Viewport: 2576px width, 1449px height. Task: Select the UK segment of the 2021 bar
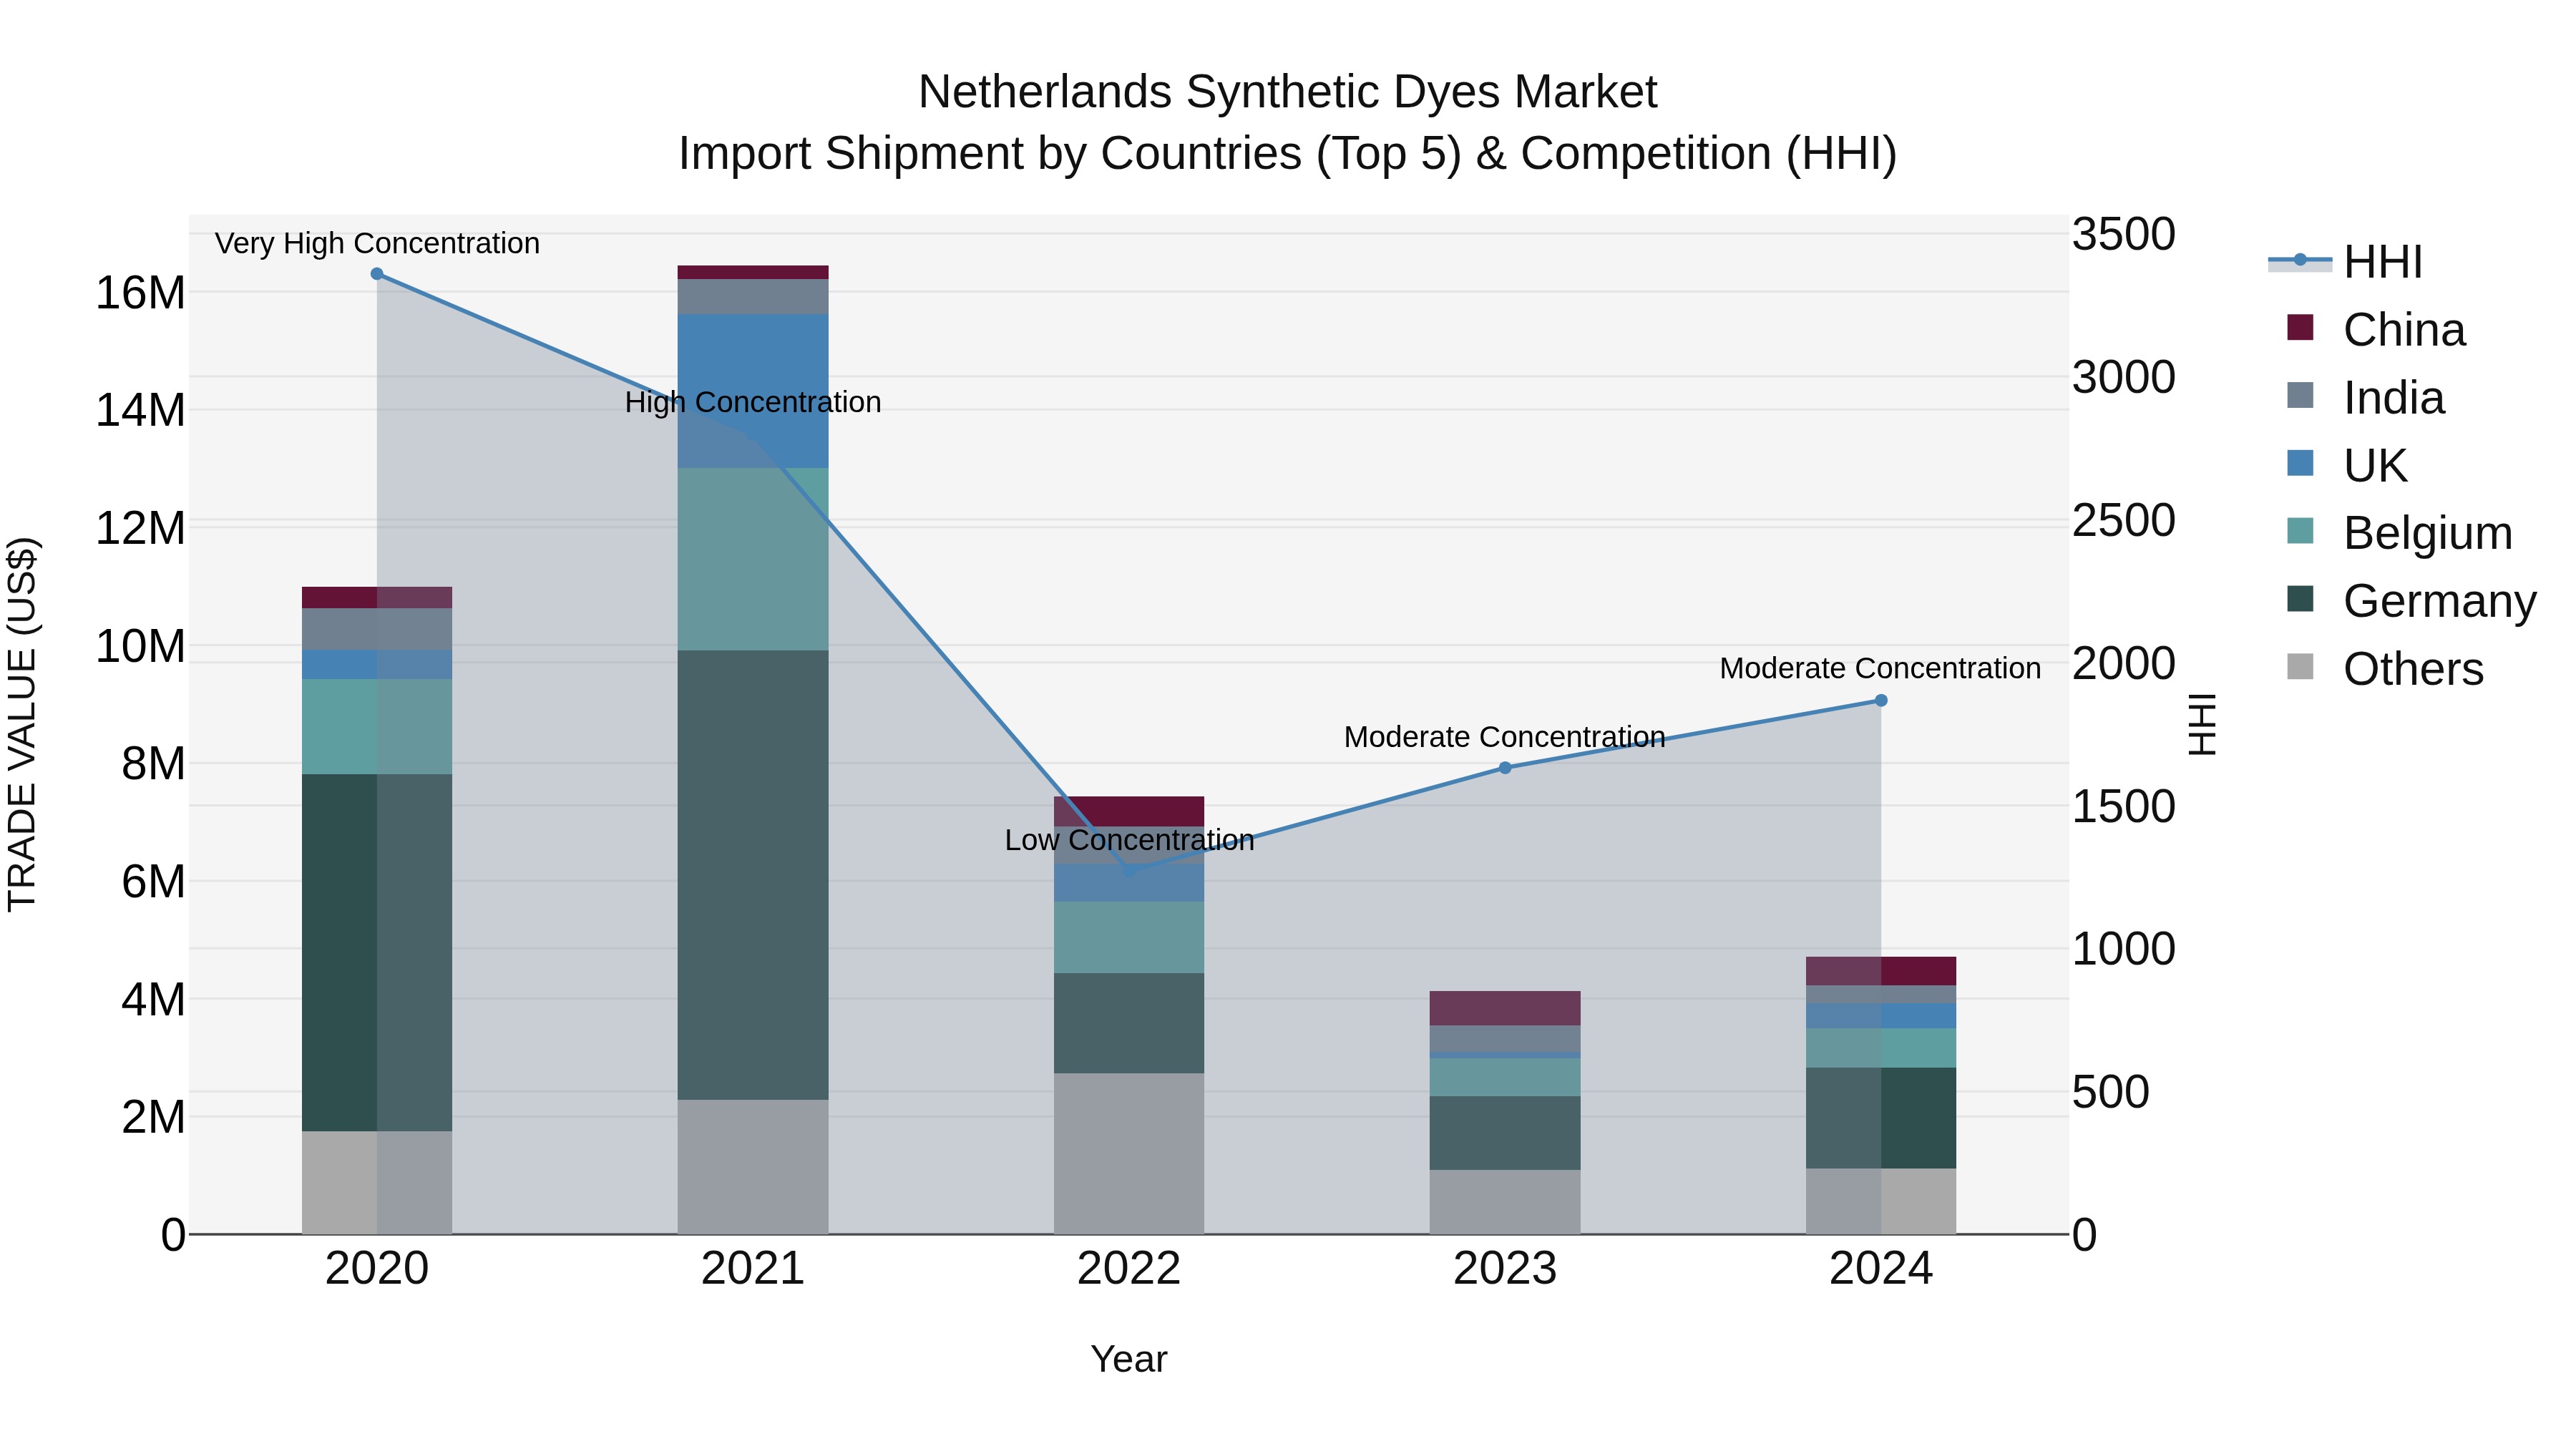coord(753,391)
